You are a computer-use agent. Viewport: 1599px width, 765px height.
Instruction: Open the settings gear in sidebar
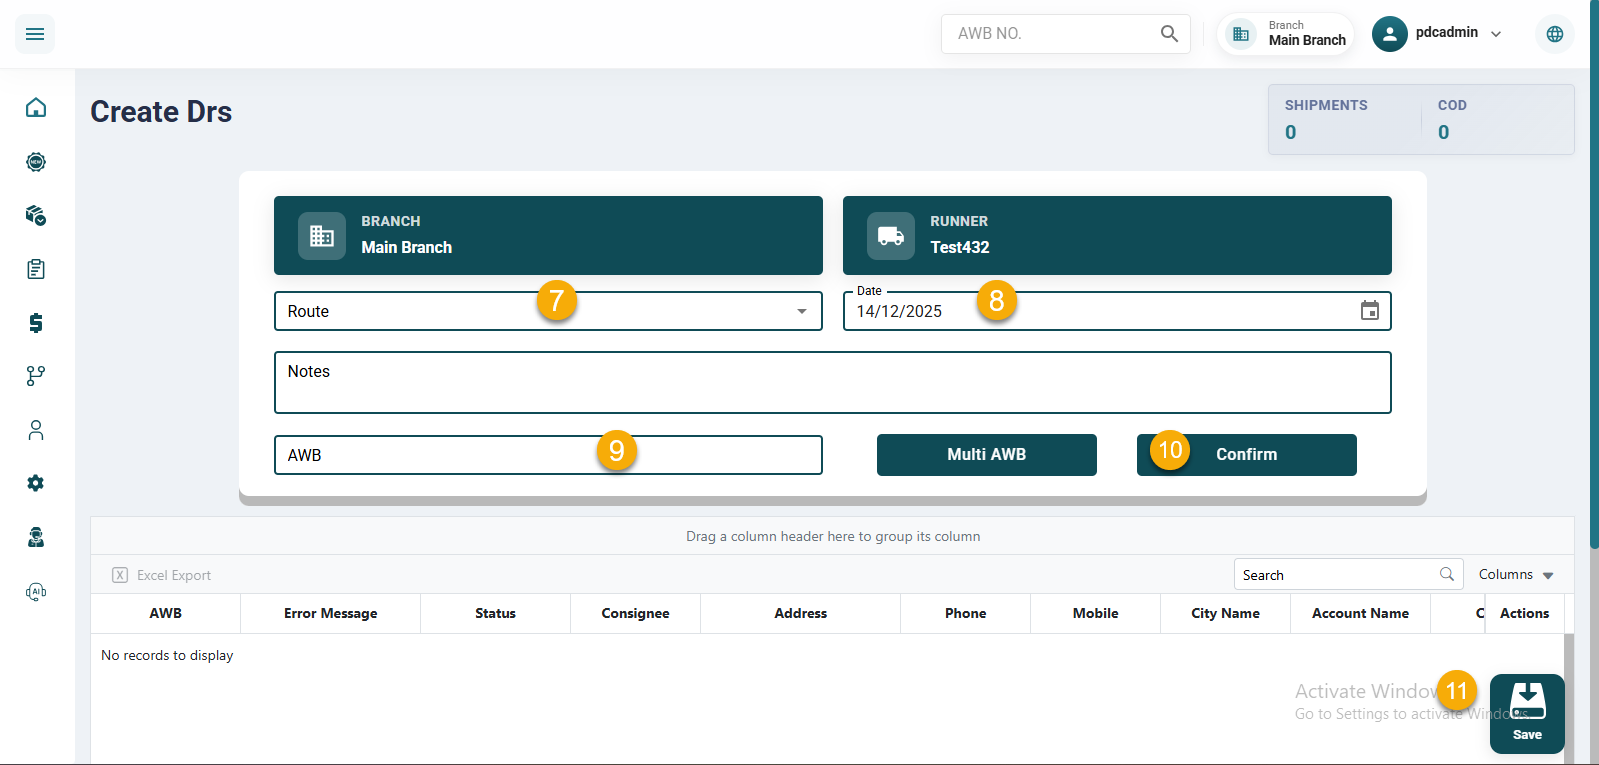click(36, 483)
